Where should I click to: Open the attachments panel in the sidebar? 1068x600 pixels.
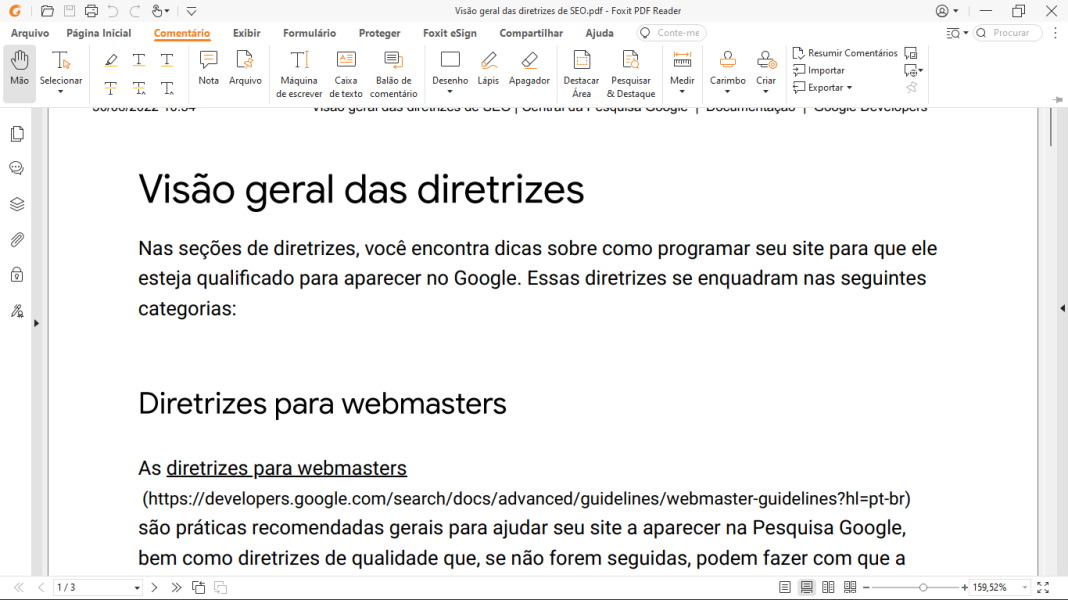click(16, 239)
